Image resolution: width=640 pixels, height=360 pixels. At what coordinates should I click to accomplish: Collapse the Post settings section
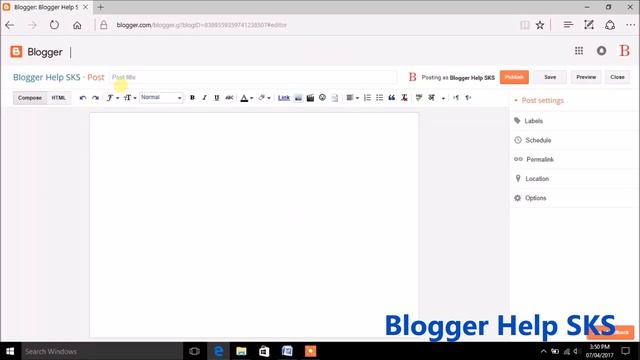tap(539, 100)
